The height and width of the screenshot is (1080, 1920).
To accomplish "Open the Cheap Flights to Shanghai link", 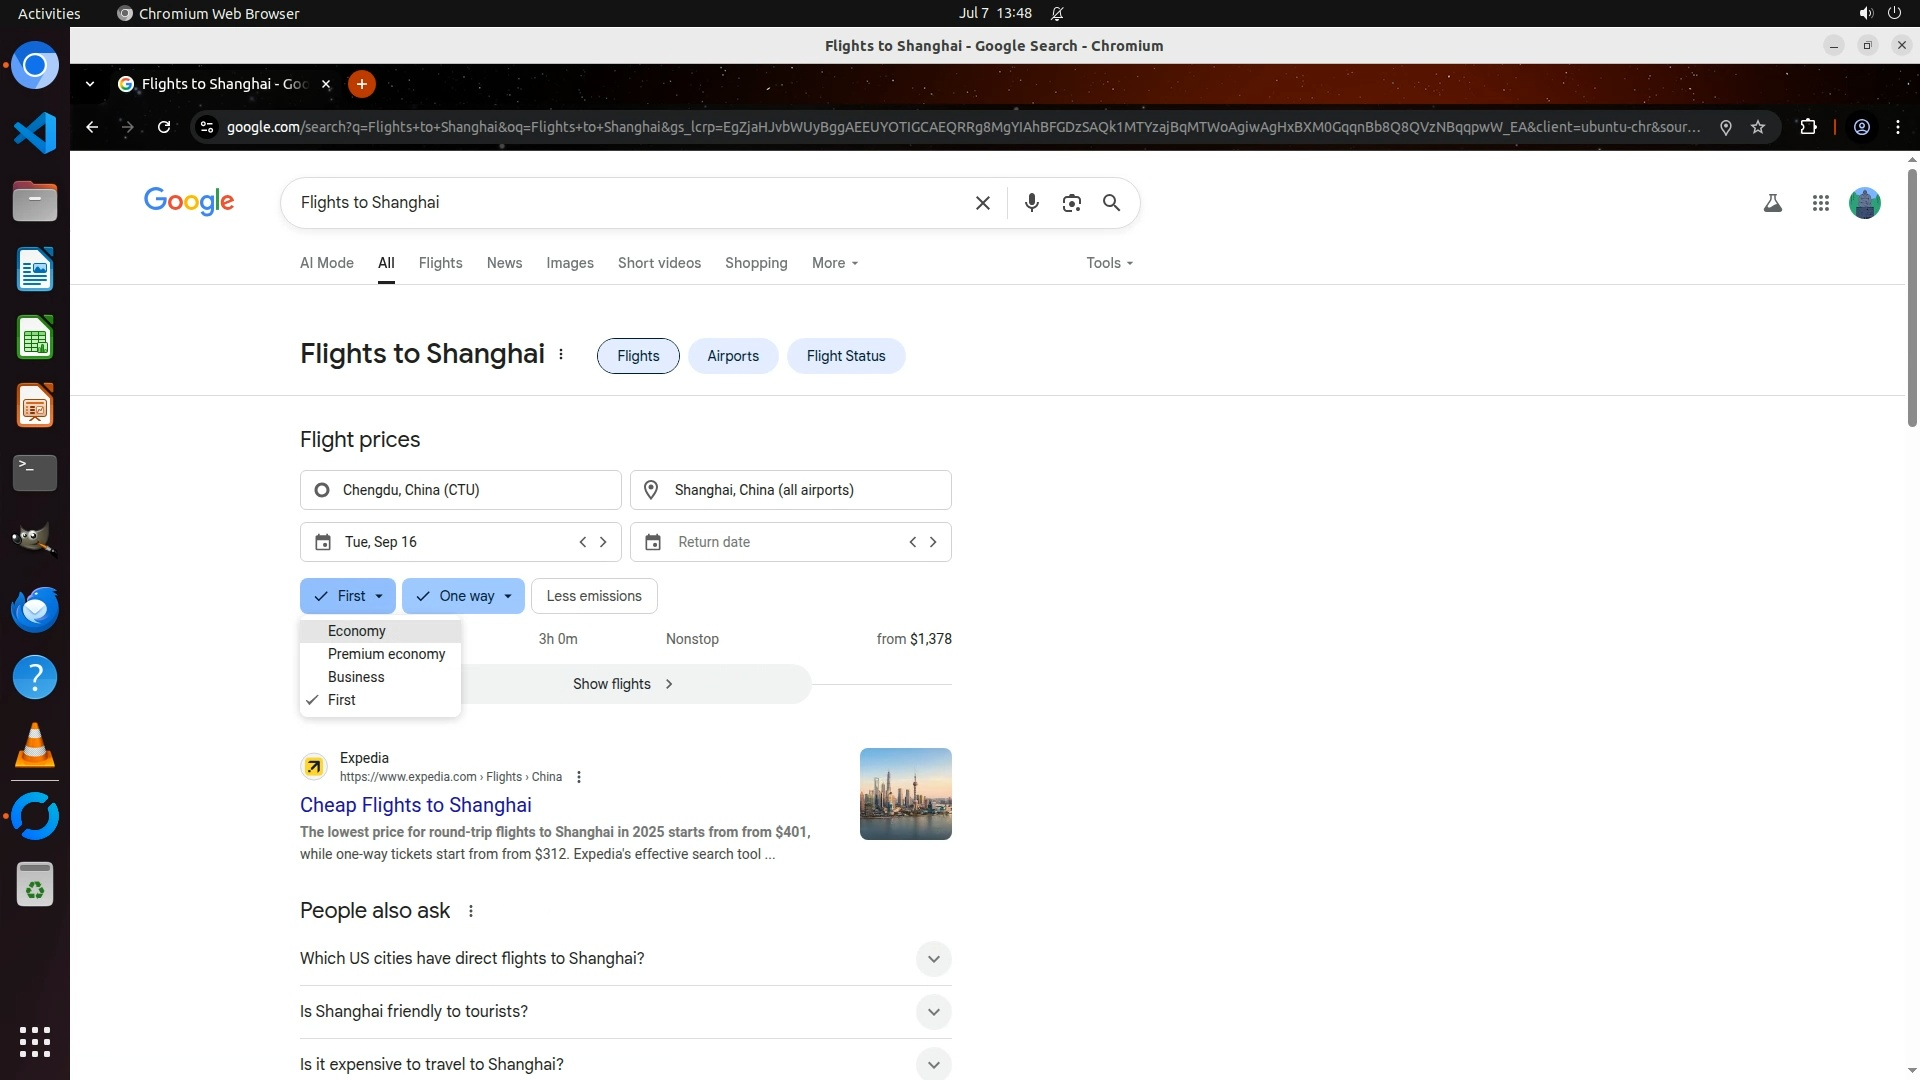I will click(415, 805).
